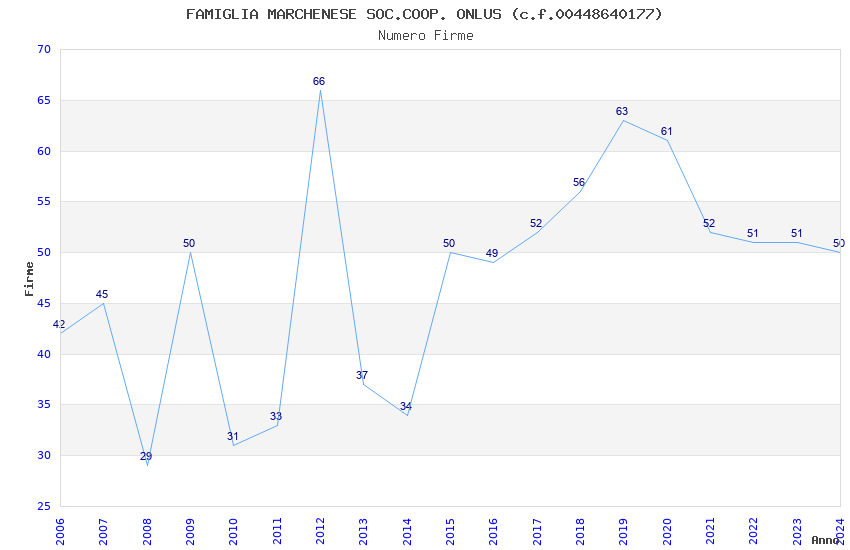850x550 pixels.
Task: Click the x-axis year 2014
Action: pos(407,532)
